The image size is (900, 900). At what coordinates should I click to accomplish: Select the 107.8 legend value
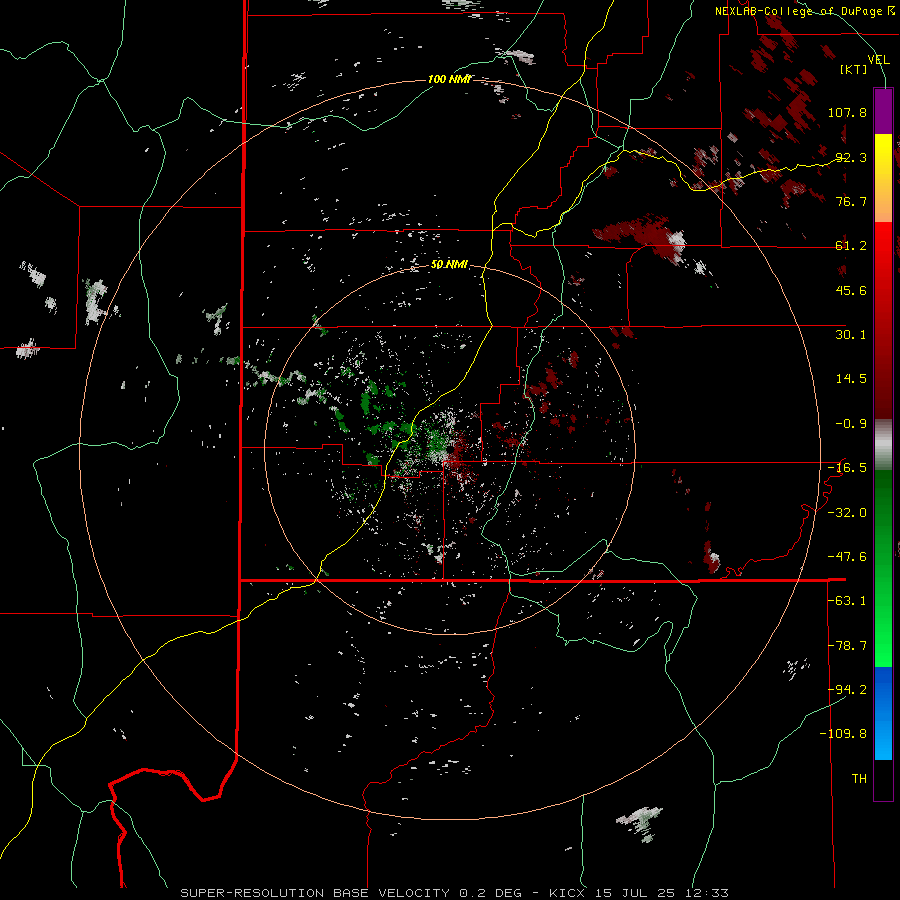pos(847,112)
